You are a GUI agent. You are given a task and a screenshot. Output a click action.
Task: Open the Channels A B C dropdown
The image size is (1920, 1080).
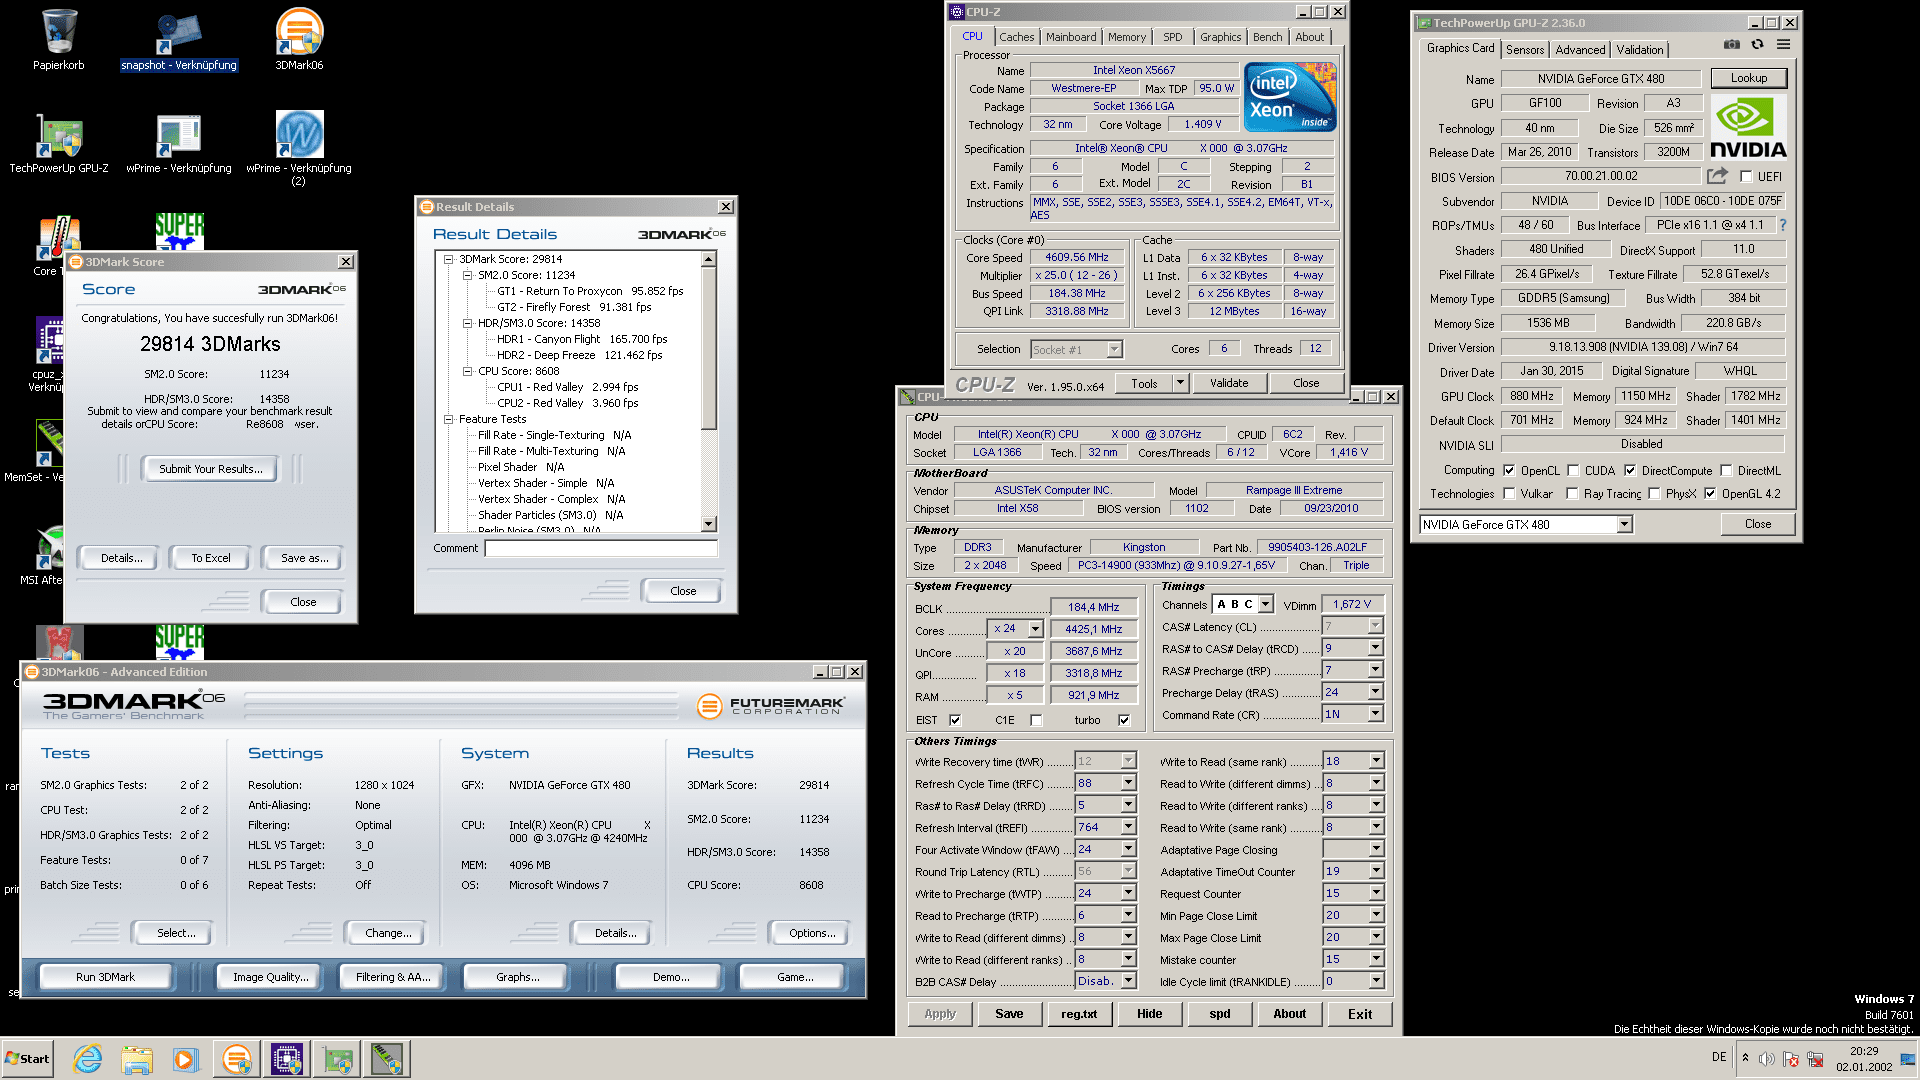click(1265, 604)
